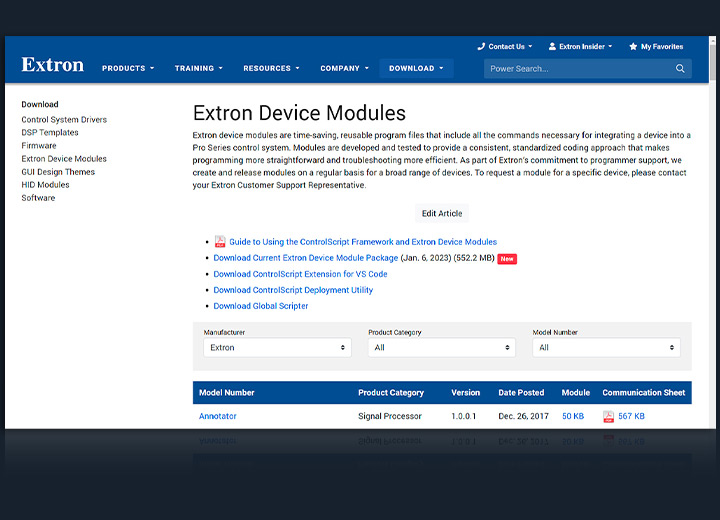Open the Model Number dropdown
This screenshot has width=720, height=520.
point(606,348)
